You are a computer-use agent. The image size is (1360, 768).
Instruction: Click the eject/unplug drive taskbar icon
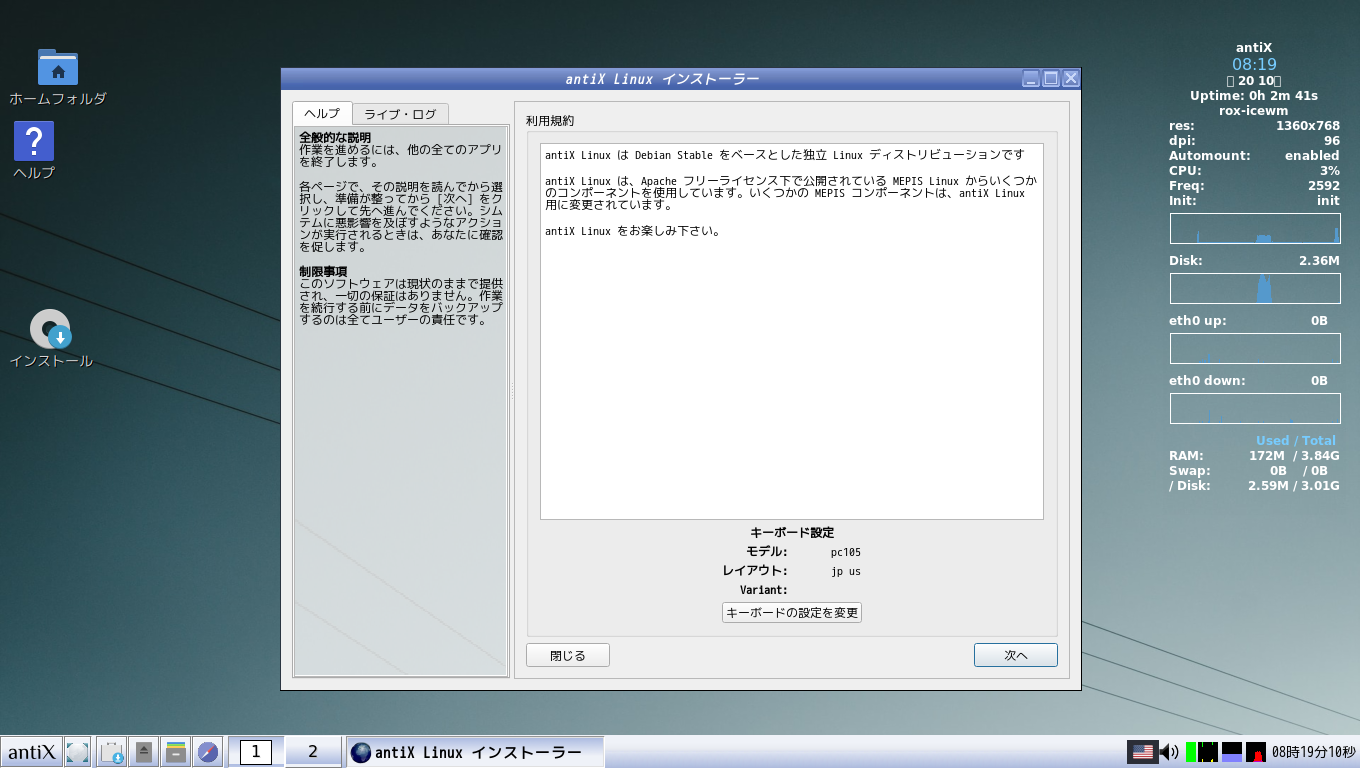coord(144,752)
